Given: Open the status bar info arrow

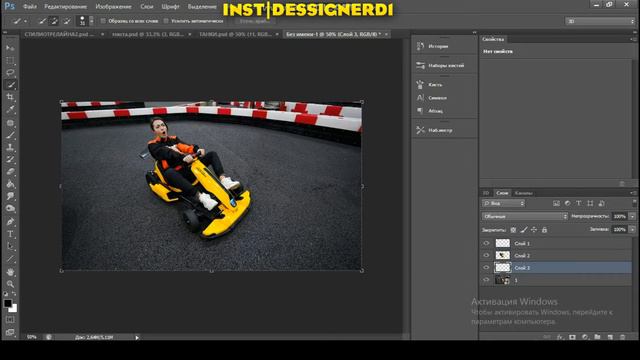Looking at the screenshot, I should point(137,338).
